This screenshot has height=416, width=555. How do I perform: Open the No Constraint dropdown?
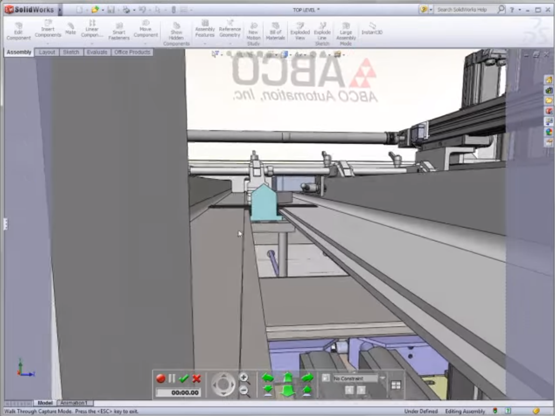pos(359,378)
